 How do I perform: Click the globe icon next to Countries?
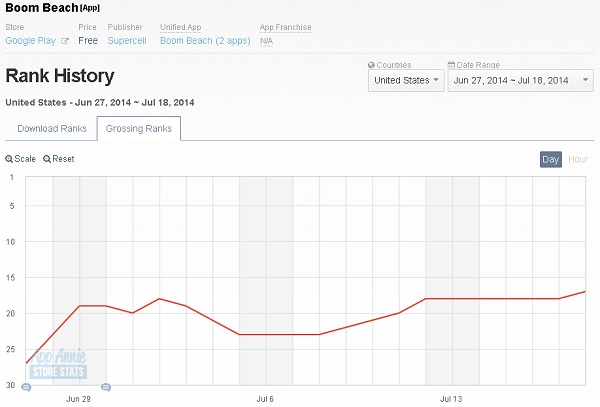[371, 65]
